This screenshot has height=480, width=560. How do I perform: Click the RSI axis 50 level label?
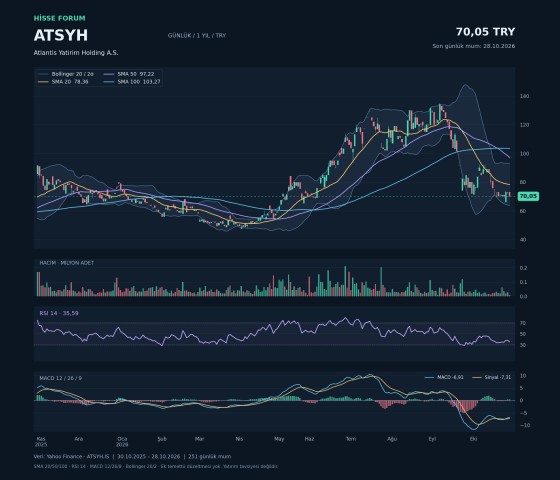(523, 334)
